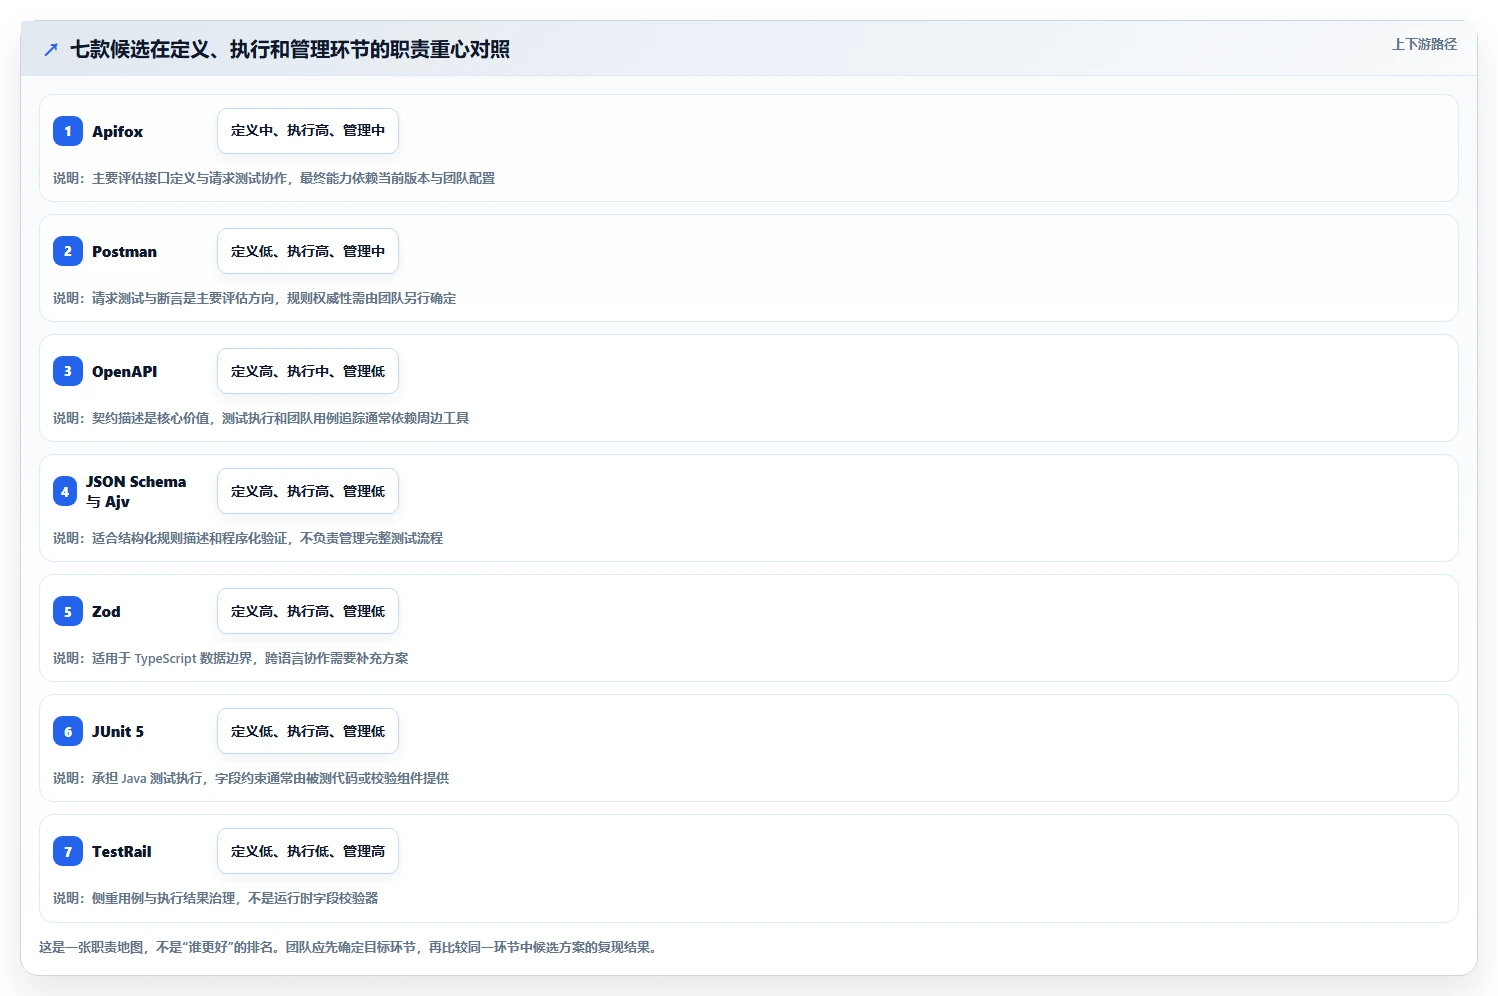Click the footer sentence 这是一张职责地图
1498x996 pixels.
(350, 947)
